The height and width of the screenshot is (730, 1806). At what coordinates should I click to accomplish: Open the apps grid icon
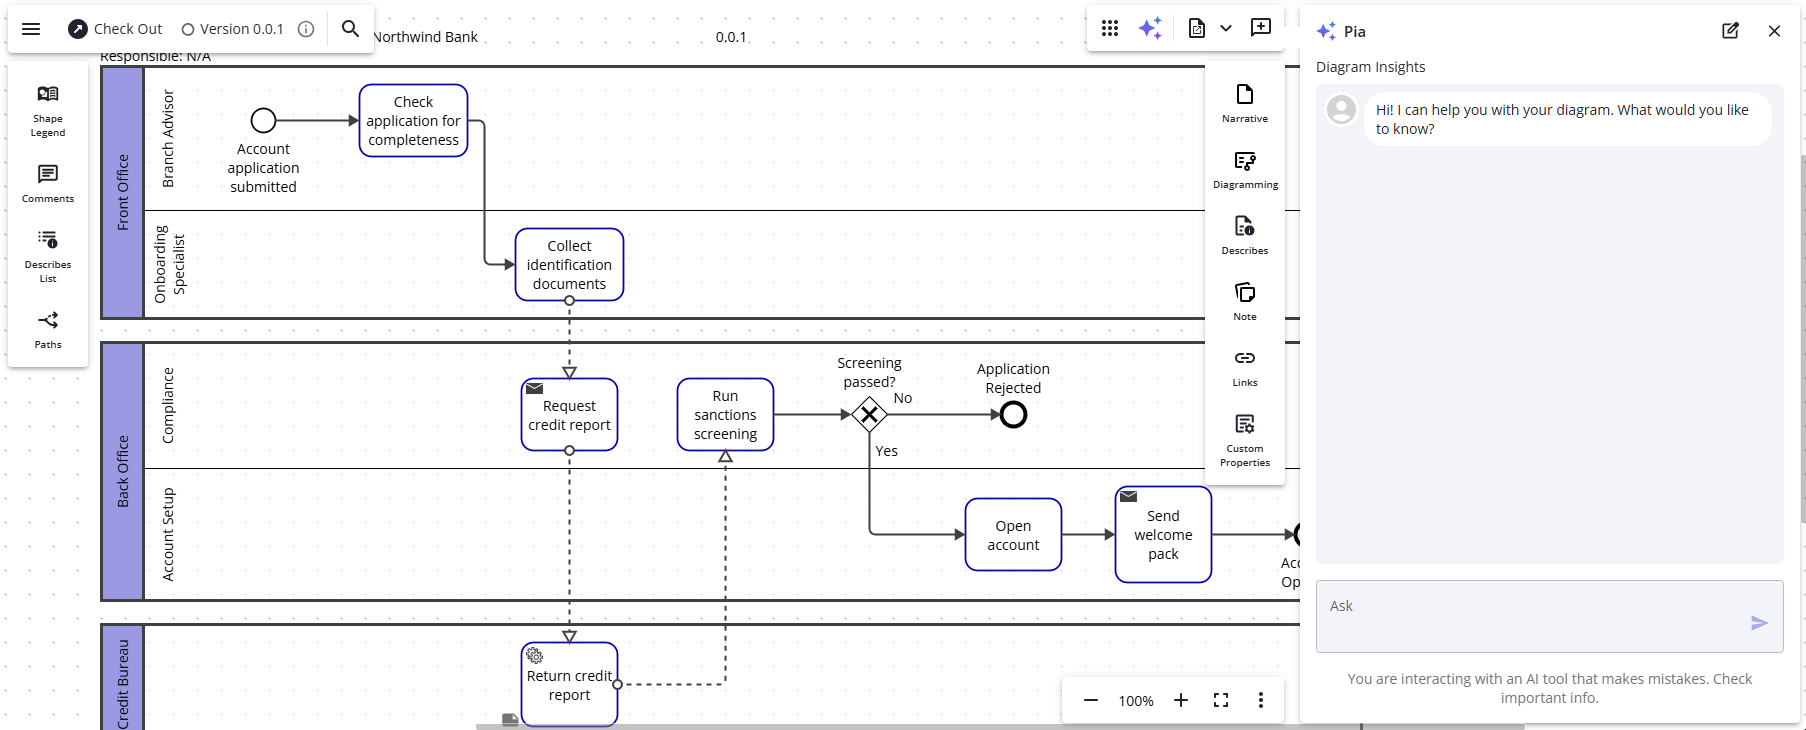[1110, 28]
